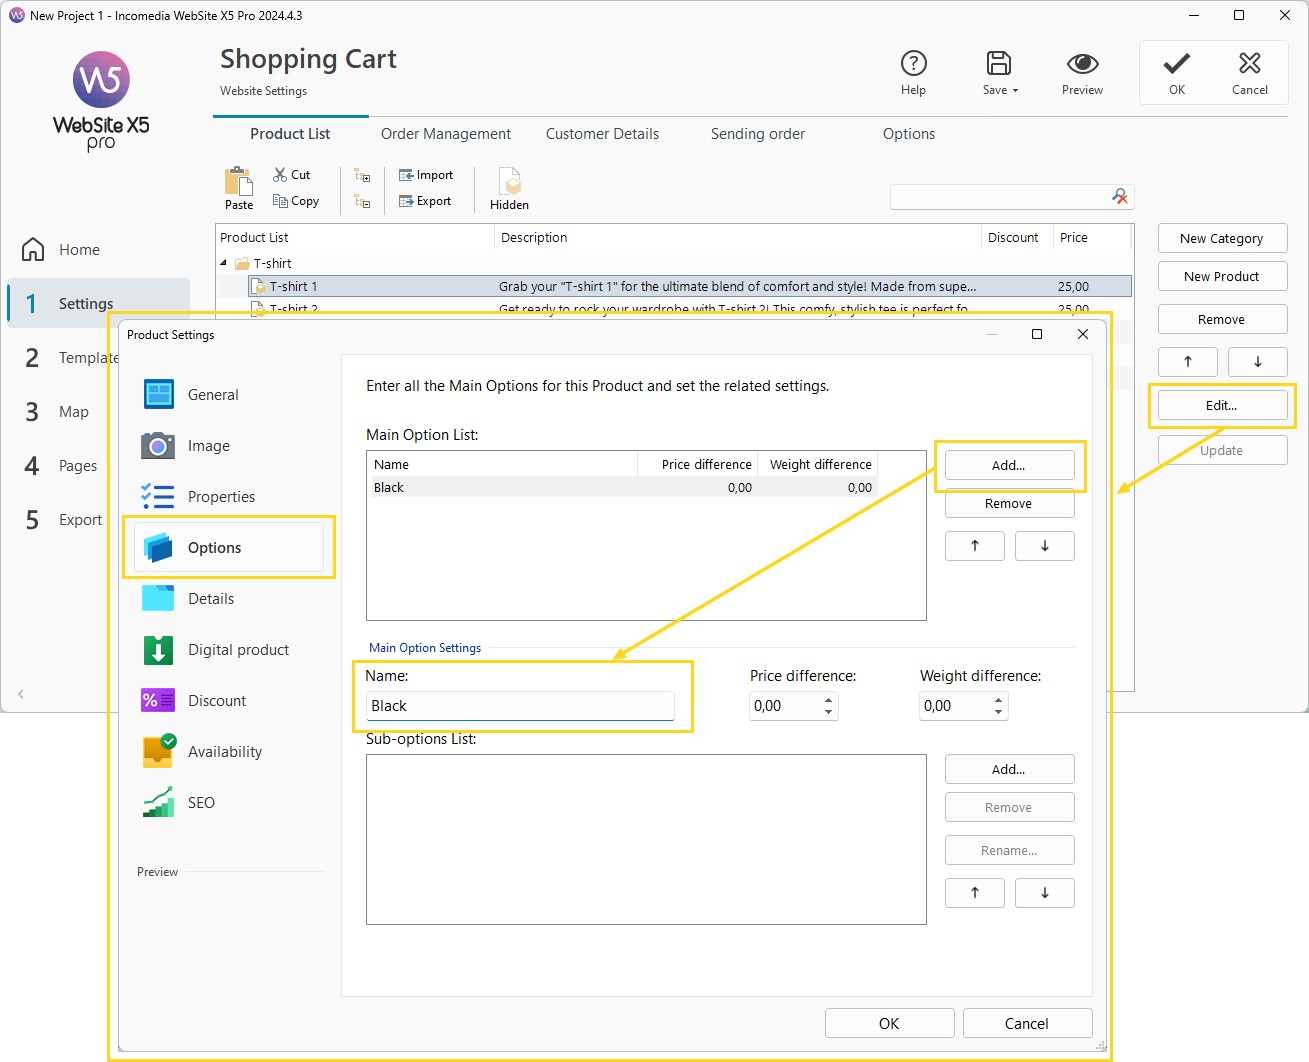This screenshot has height=1062, width=1309.
Task: Open the General section in Product Settings
Action: click(229, 395)
